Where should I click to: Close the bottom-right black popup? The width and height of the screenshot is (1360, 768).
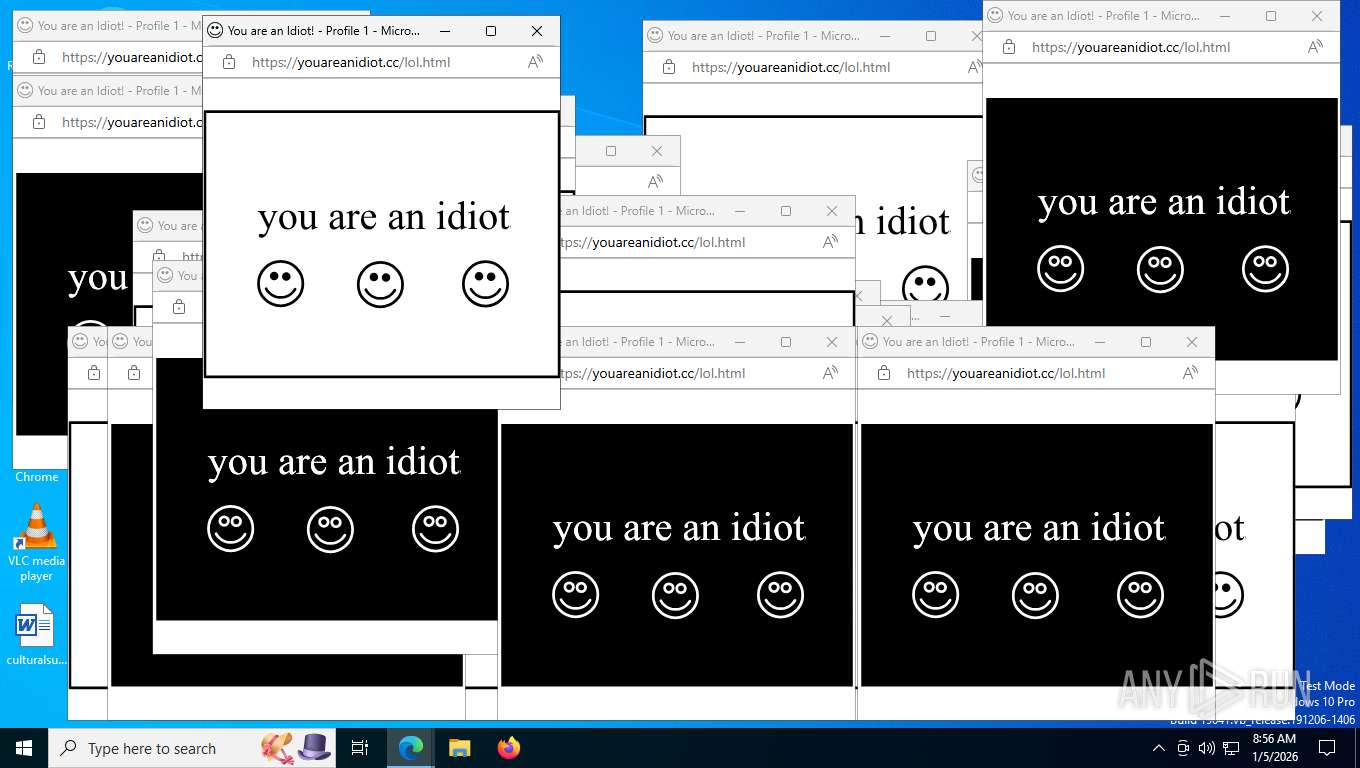(x=1192, y=342)
